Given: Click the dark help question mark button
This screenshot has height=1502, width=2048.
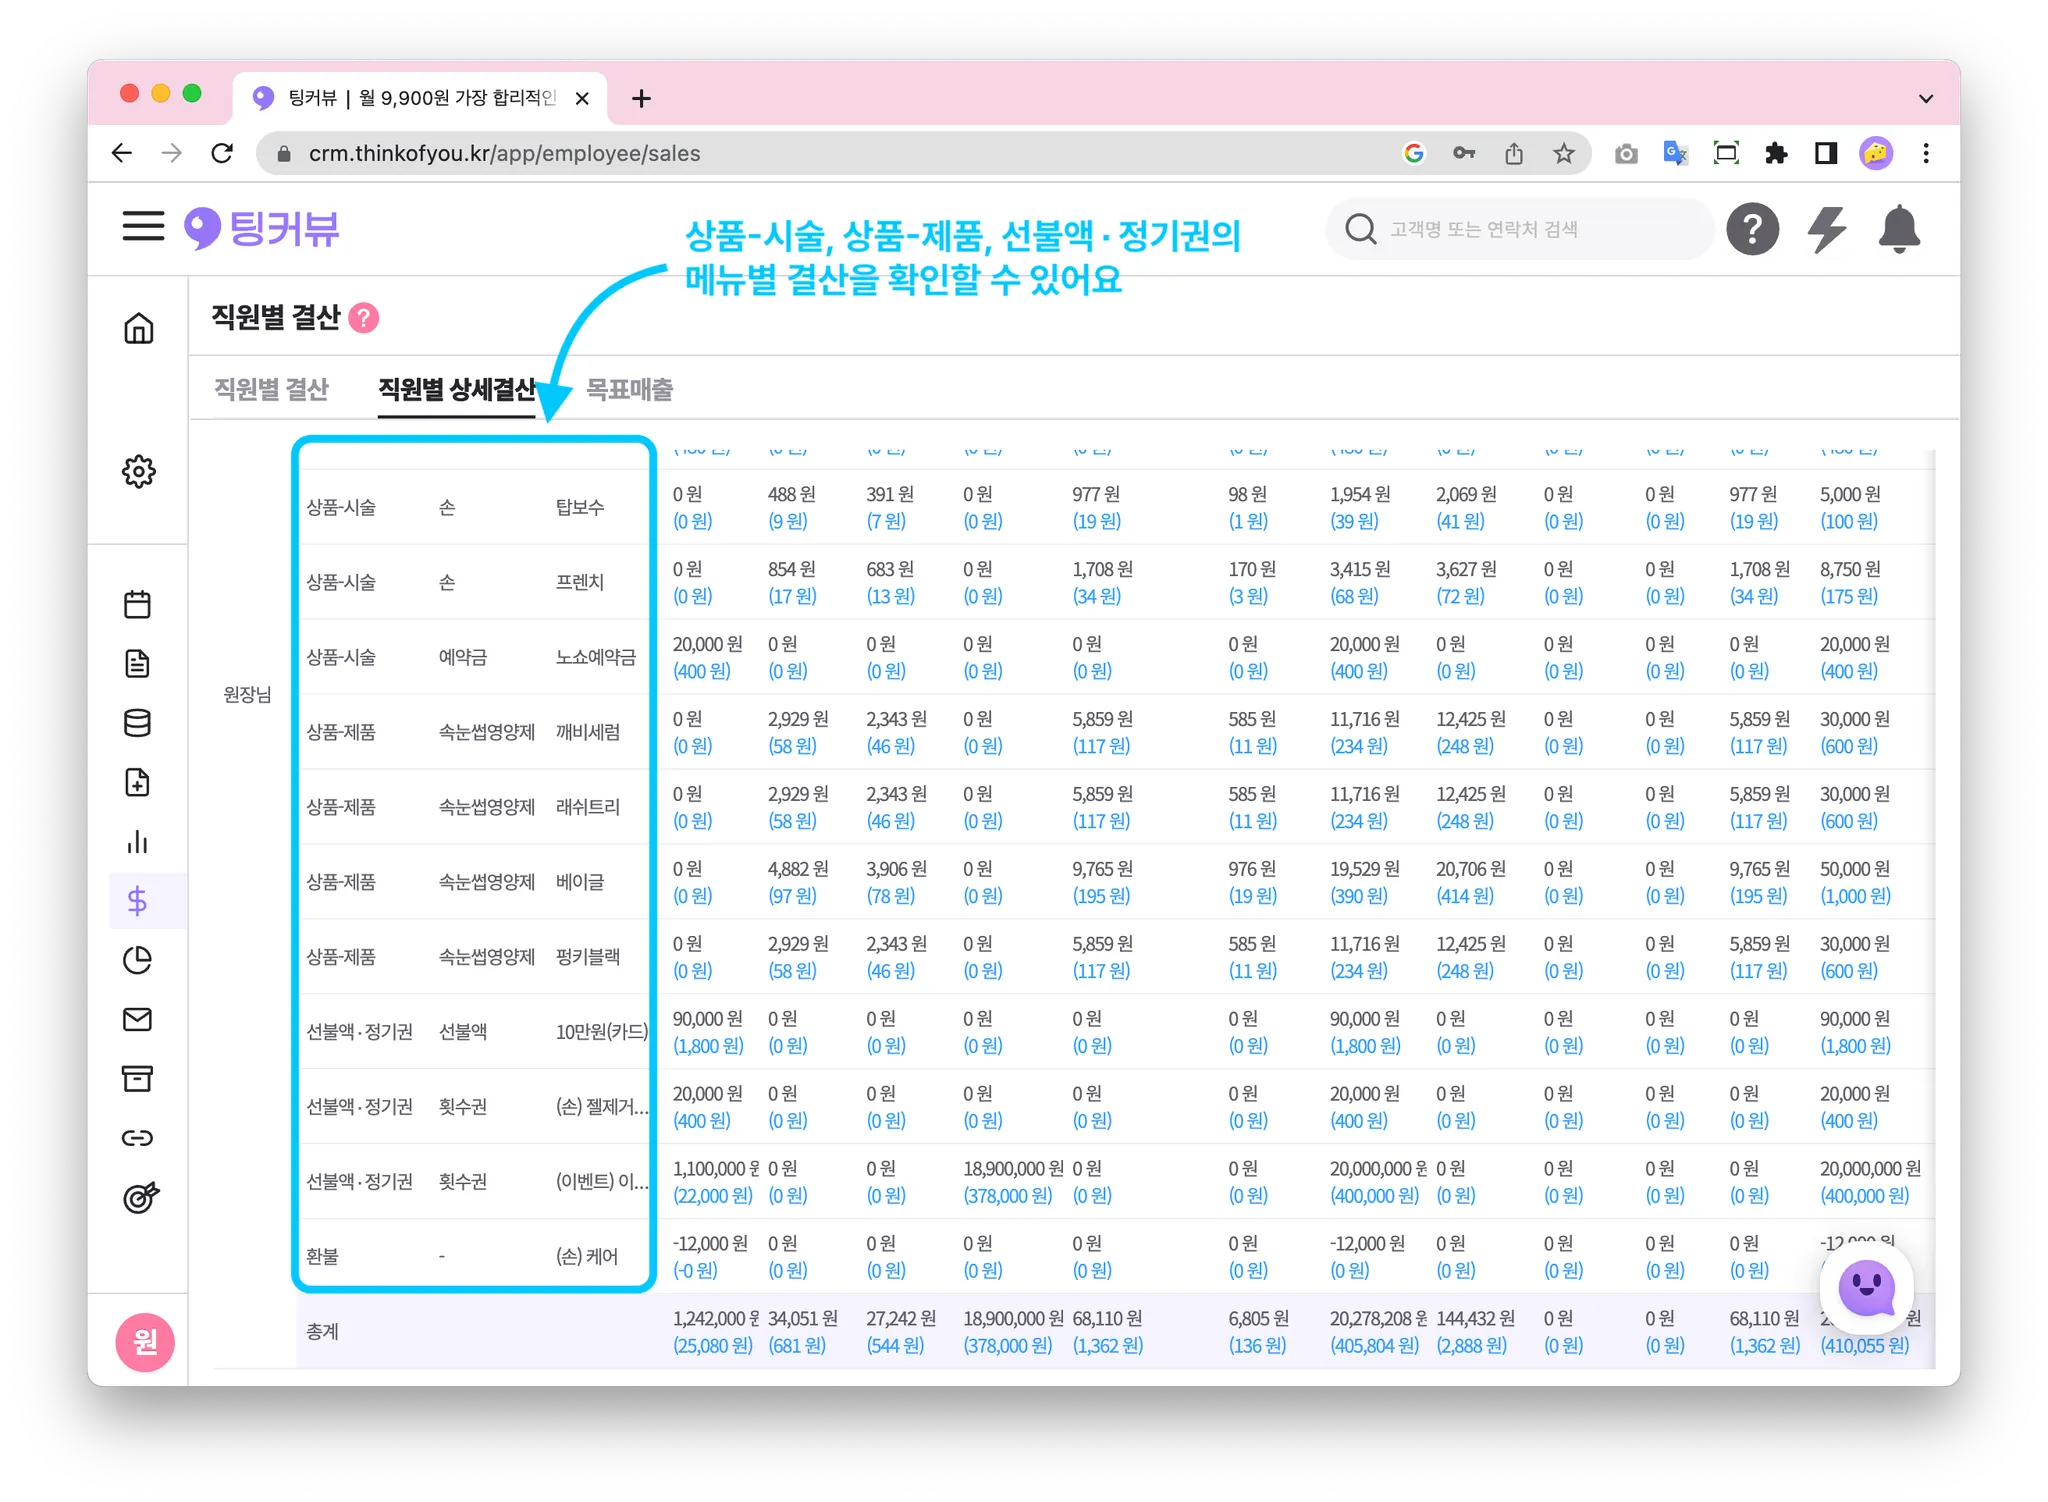Looking at the screenshot, I should coord(1752,229).
